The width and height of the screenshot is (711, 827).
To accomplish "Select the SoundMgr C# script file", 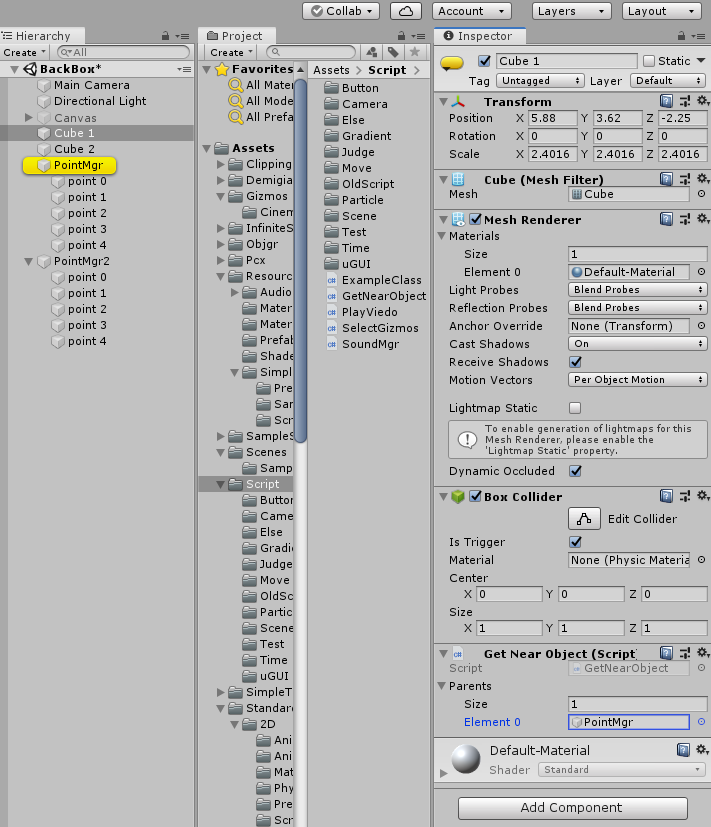I will [x=363, y=344].
